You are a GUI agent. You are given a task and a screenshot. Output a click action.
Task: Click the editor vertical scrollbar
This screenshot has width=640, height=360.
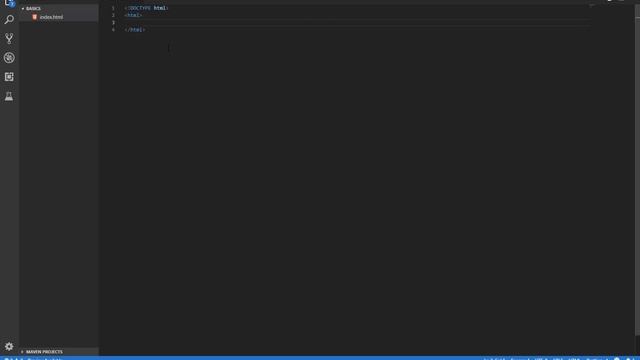click(637, 176)
